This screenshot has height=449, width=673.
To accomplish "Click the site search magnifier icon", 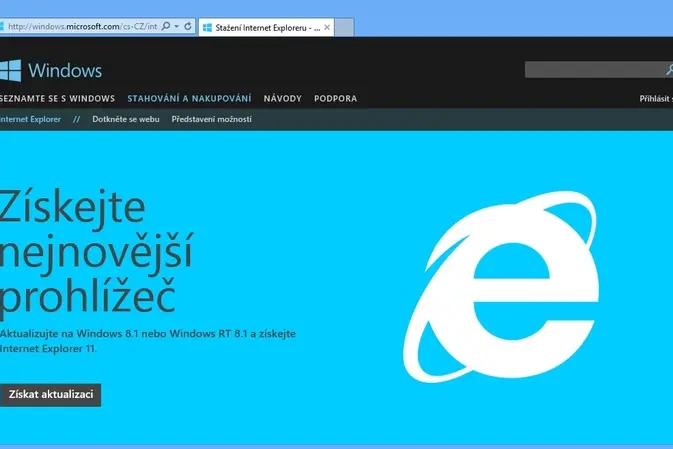I will [669, 70].
